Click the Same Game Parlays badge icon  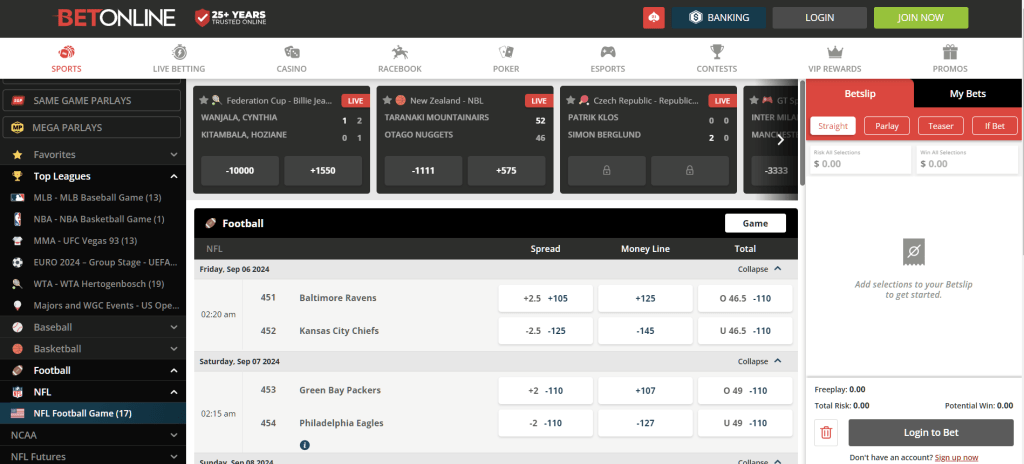18,101
